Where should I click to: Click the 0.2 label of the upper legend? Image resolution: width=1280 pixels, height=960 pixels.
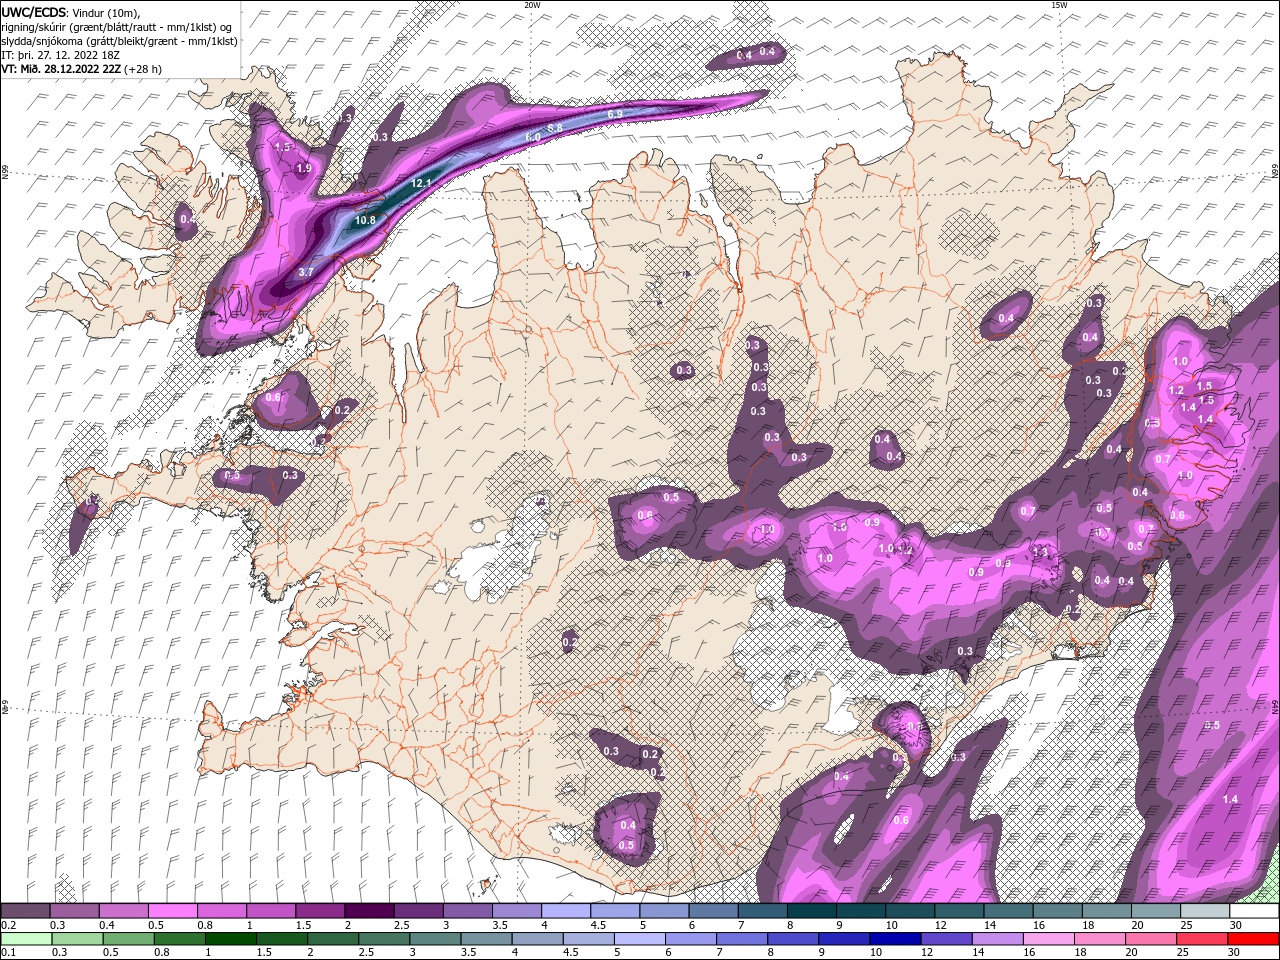[x=8, y=925]
